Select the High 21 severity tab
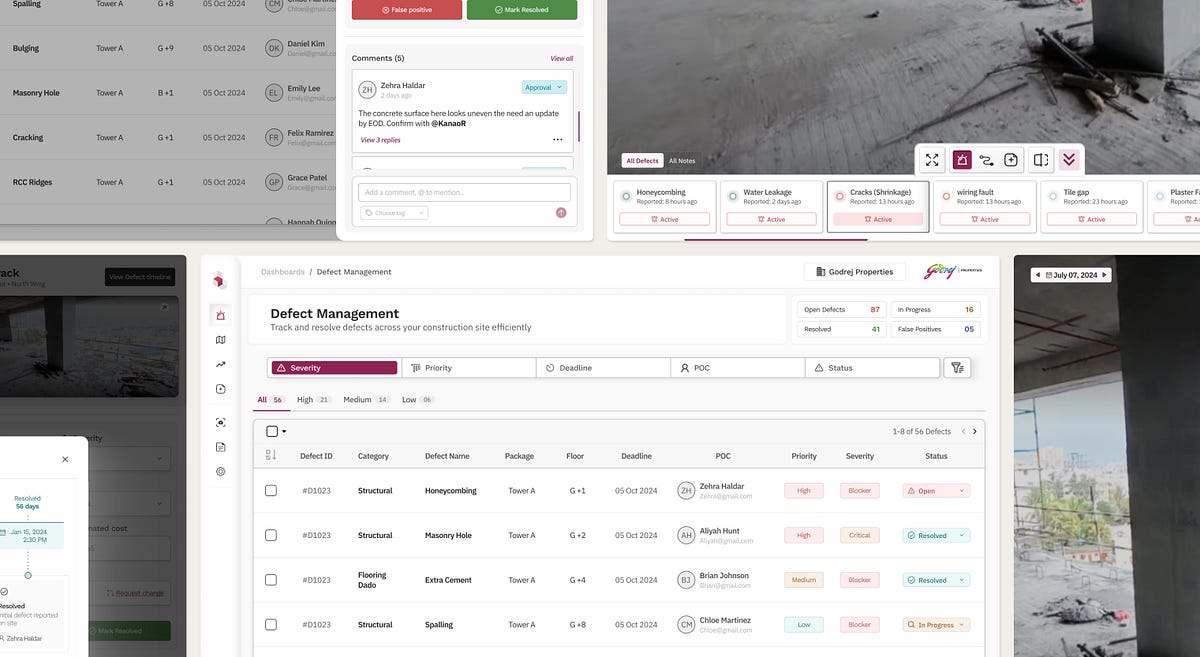 point(313,399)
